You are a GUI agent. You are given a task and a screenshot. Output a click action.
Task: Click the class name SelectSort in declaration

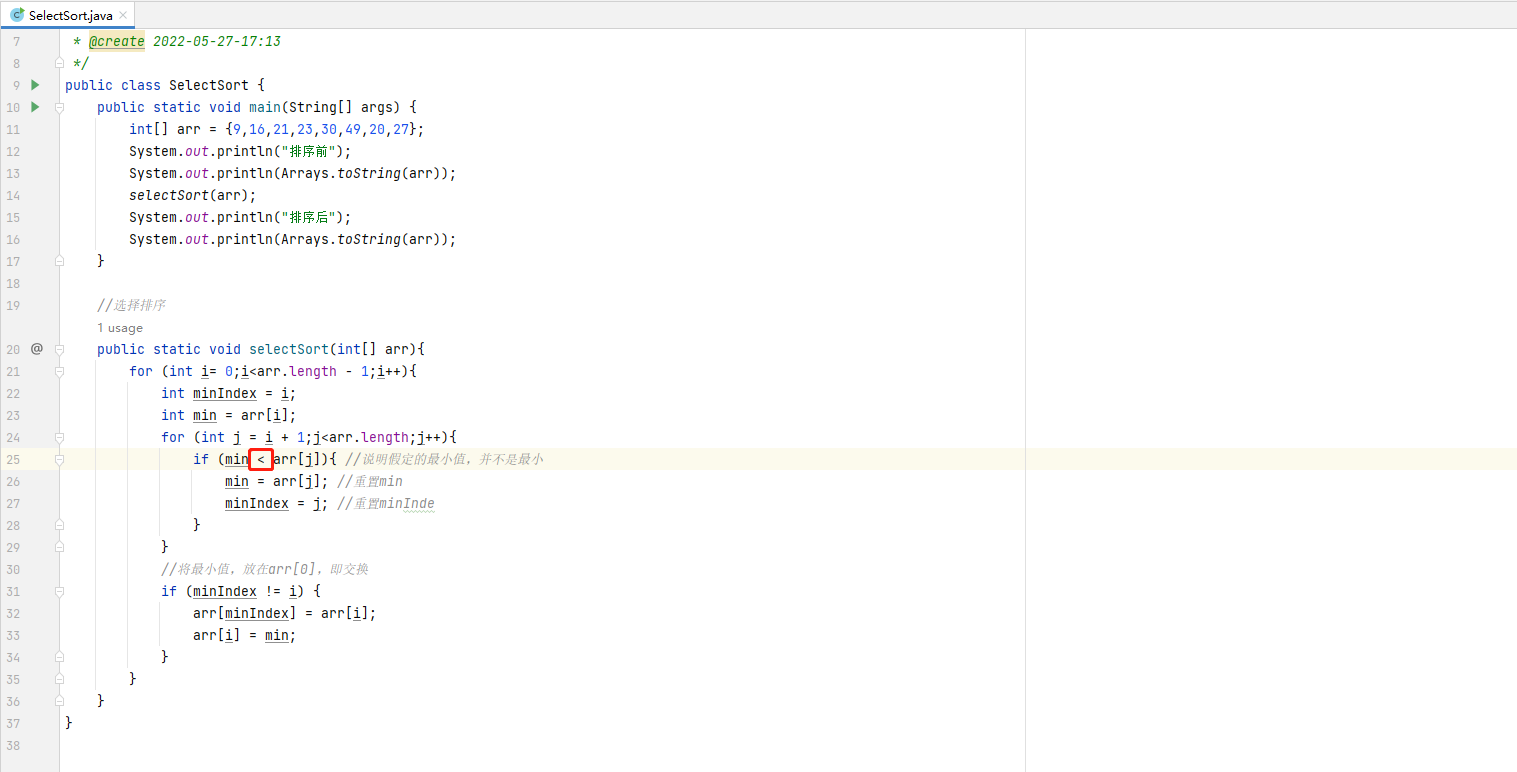tap(209, 85)
